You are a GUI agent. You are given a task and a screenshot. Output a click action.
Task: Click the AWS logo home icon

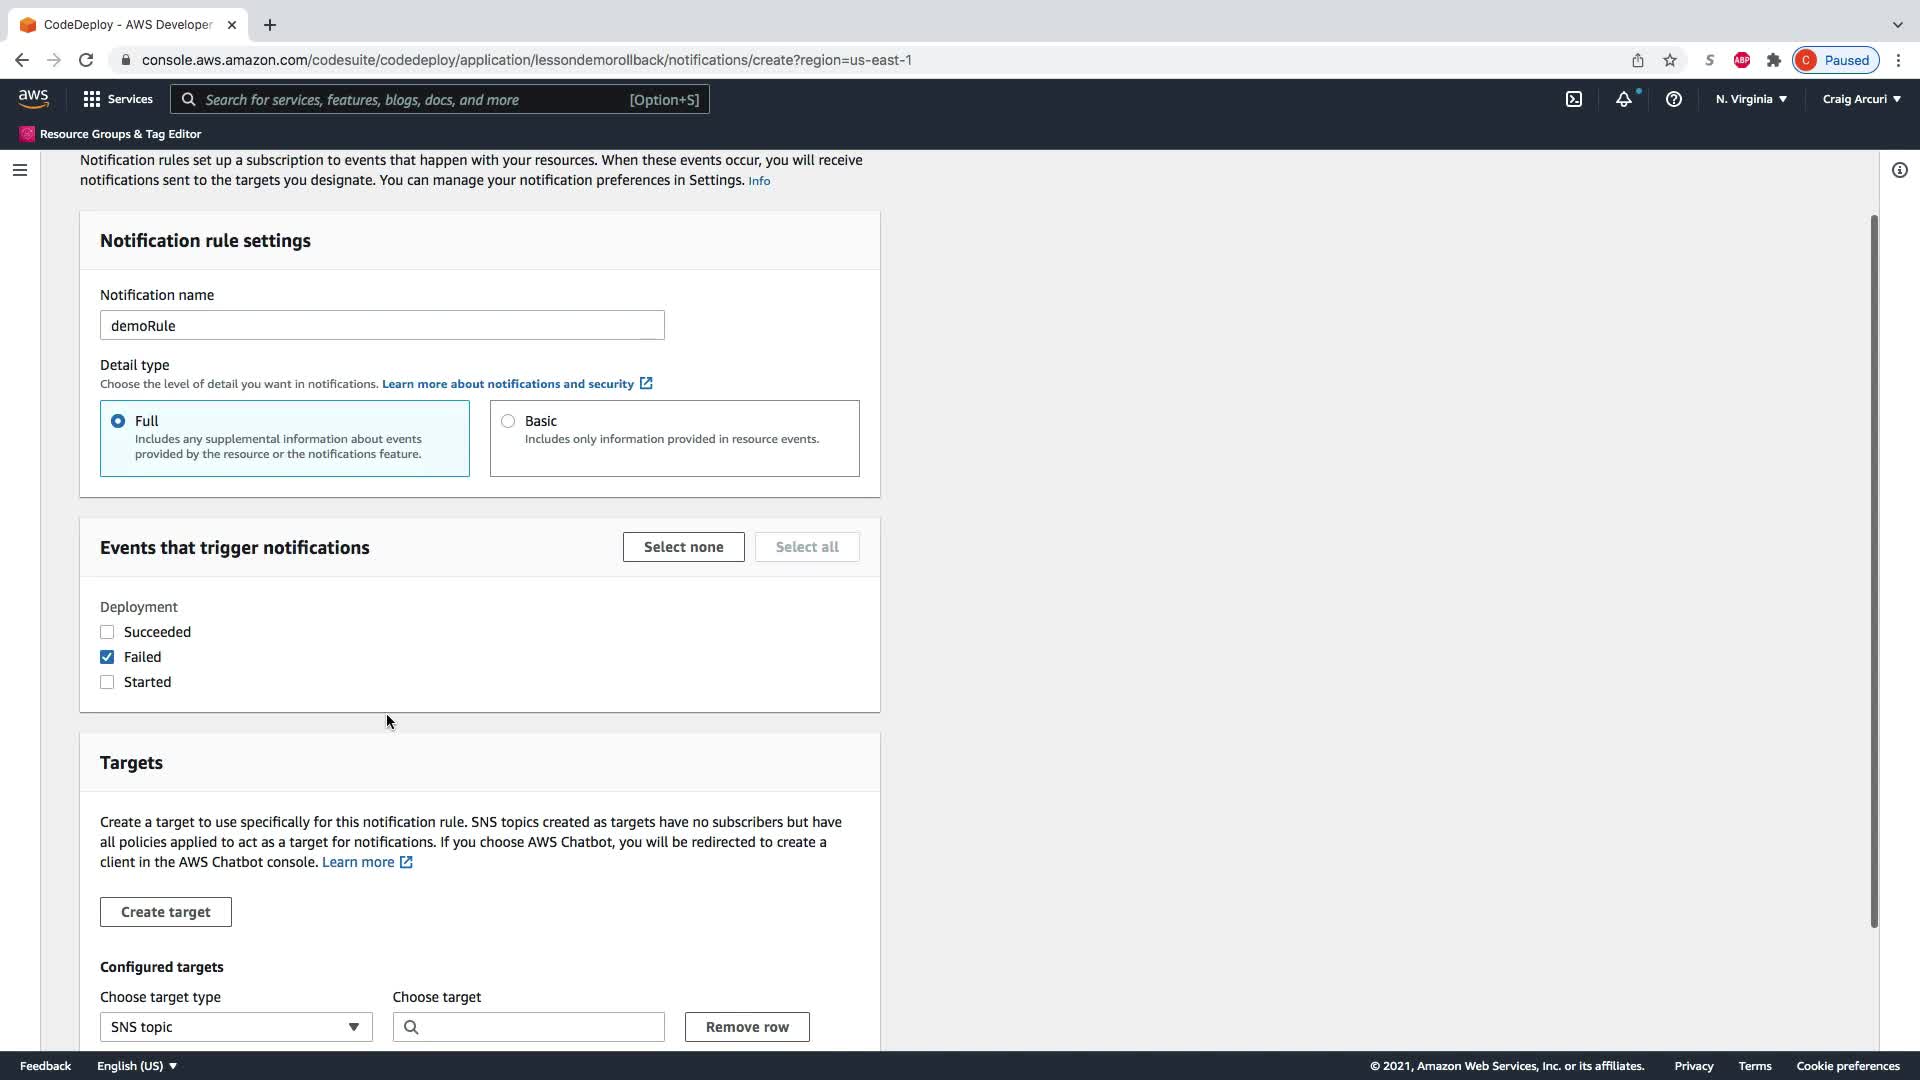click(x=33, y=98)
